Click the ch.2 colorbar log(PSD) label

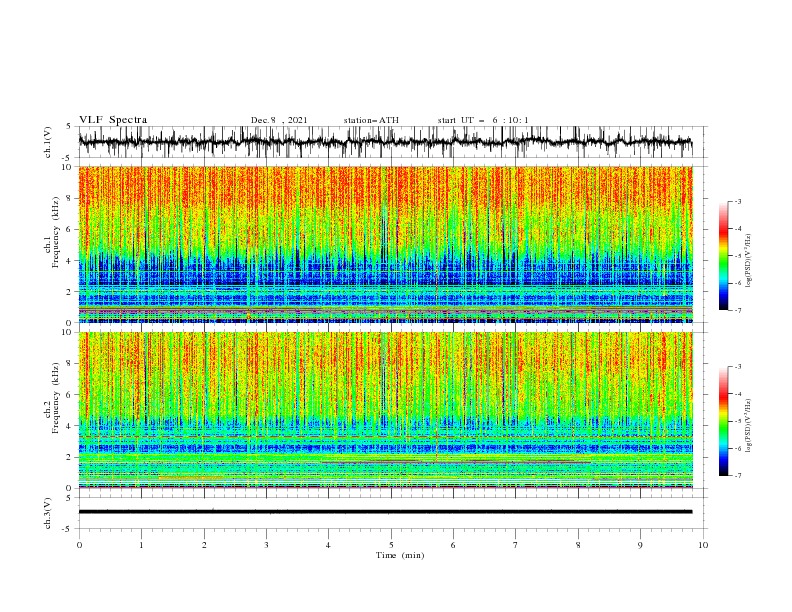pyautogui.click(x=748, y=425)
